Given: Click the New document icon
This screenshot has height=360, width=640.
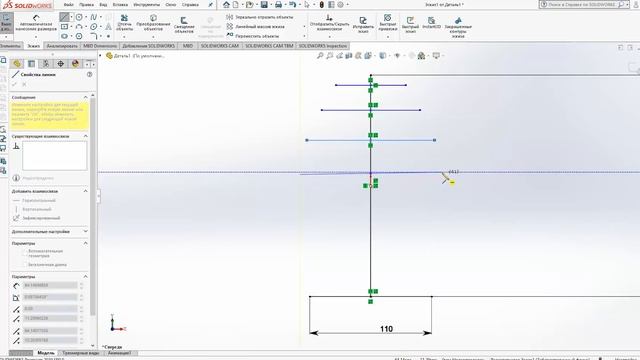Looking at the screenshot, I should [236, 5].
